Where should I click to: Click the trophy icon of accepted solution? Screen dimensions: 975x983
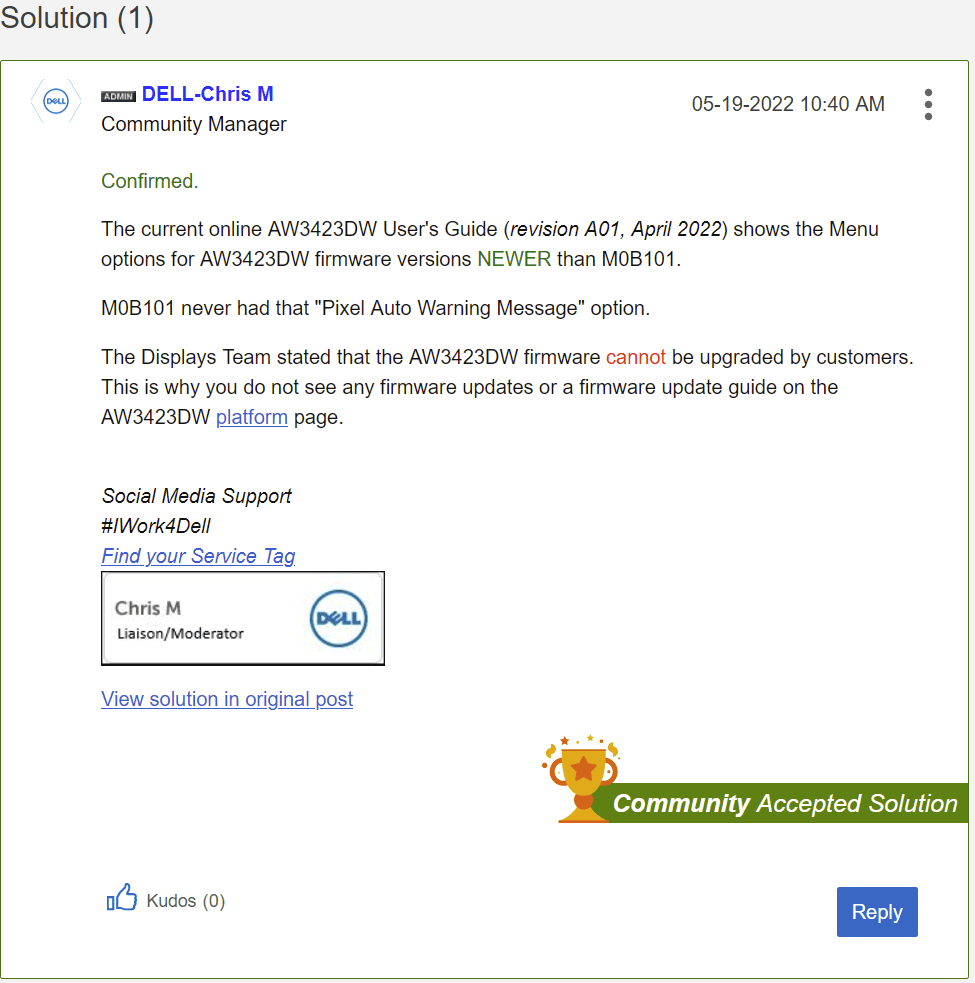click(581, 779)
